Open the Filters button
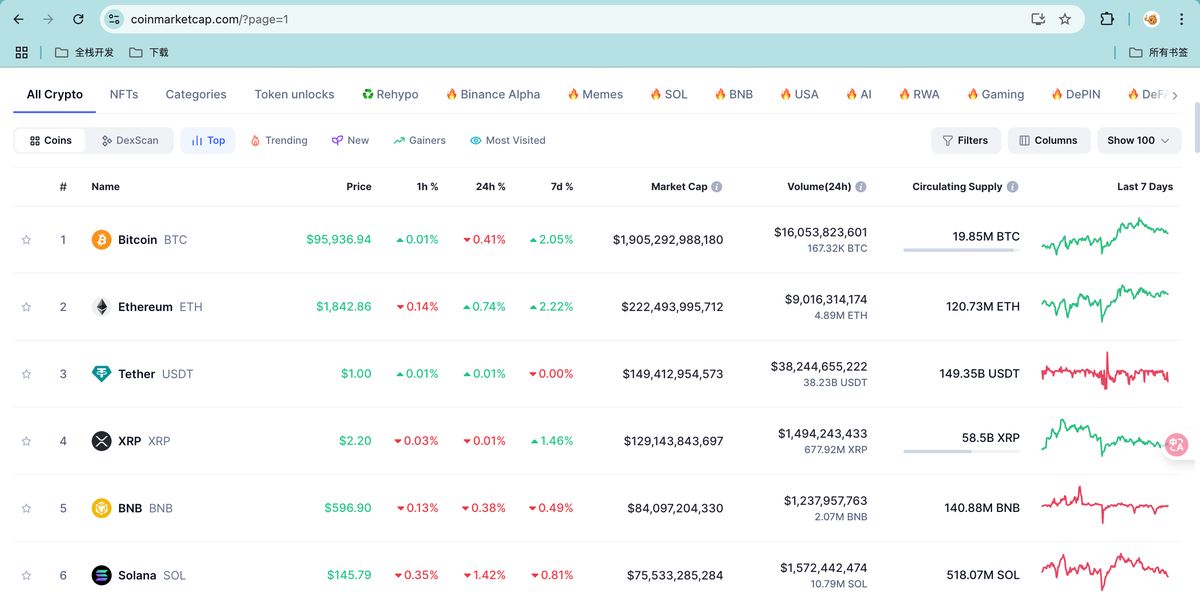Screen dimensions: 1200x592 tap(964, 141)
